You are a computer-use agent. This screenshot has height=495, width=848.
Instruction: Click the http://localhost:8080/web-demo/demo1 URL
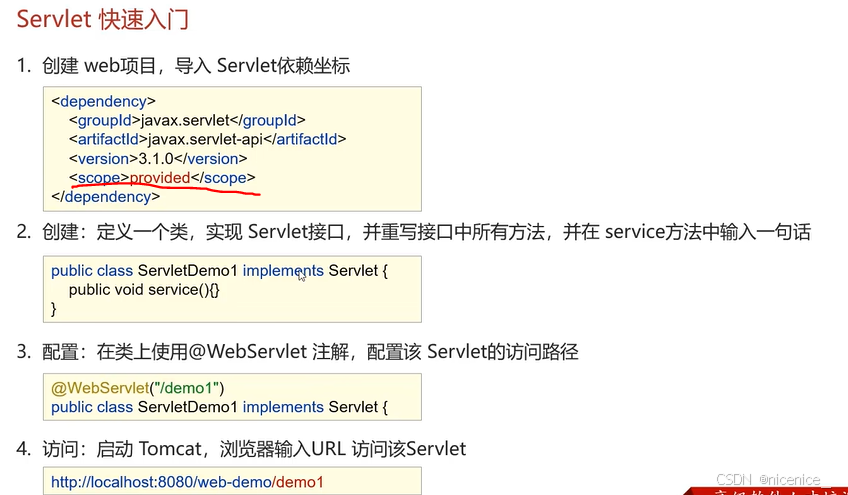(x=187, y=481)
